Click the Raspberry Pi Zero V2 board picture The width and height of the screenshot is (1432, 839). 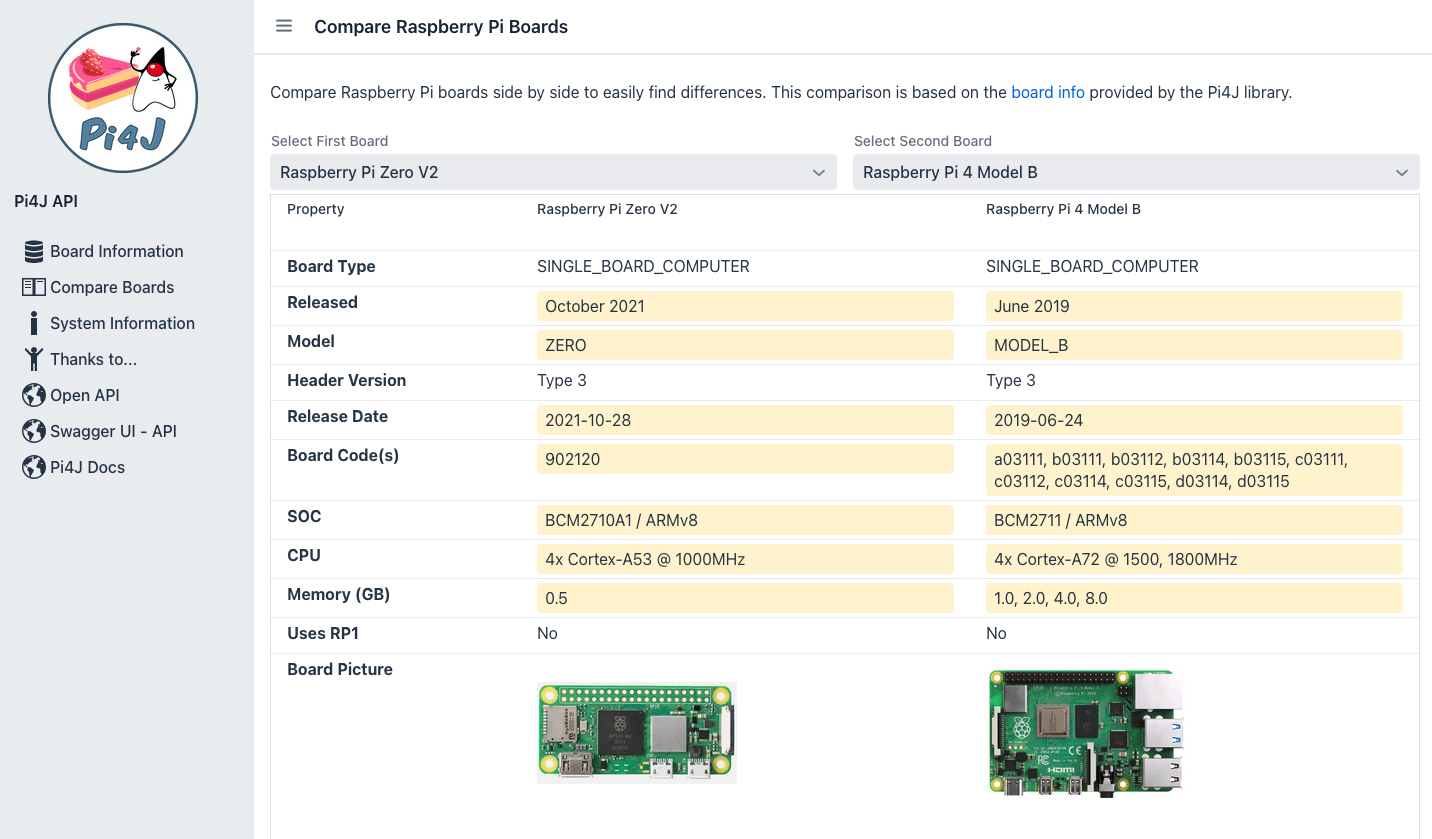click(x=637, y=733)
